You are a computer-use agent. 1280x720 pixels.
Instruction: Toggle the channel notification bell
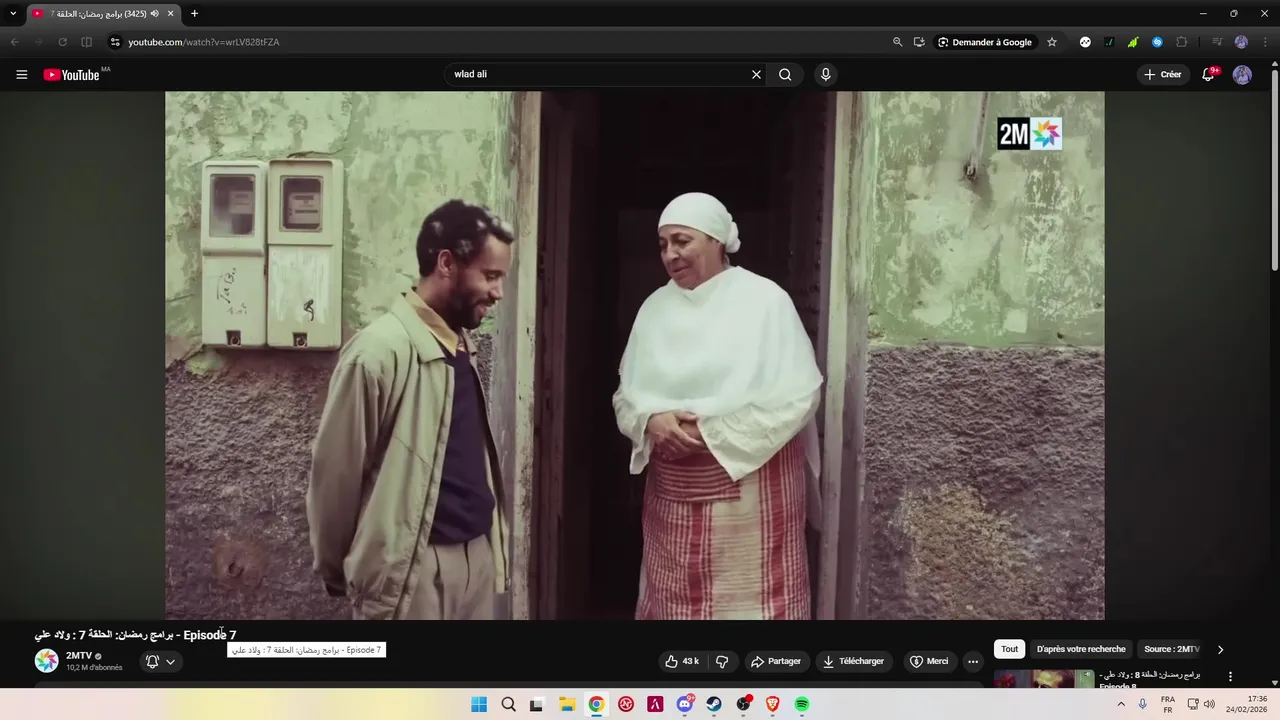point(152,661)
